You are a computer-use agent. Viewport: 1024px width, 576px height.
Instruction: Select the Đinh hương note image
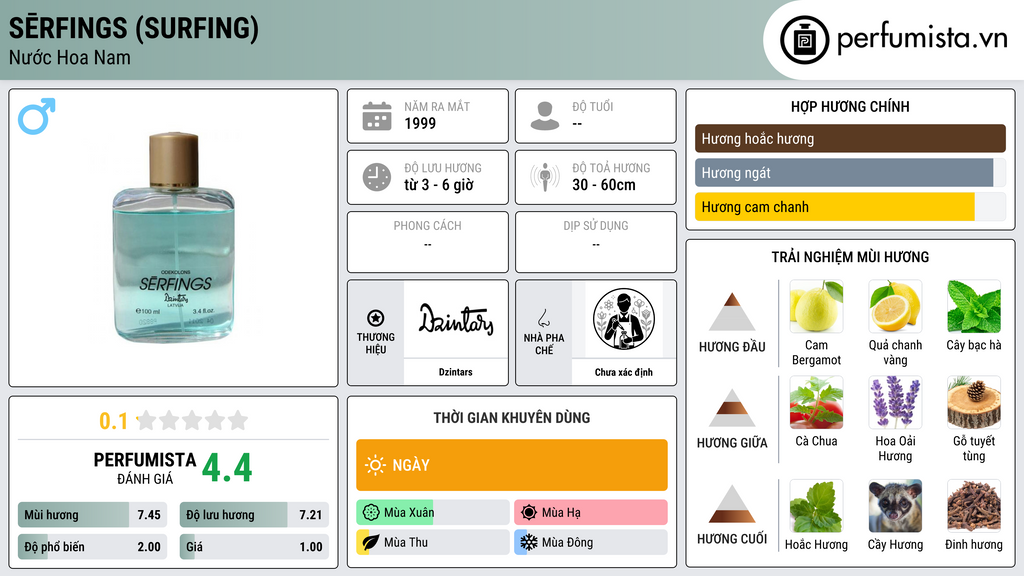pos(974,506)
